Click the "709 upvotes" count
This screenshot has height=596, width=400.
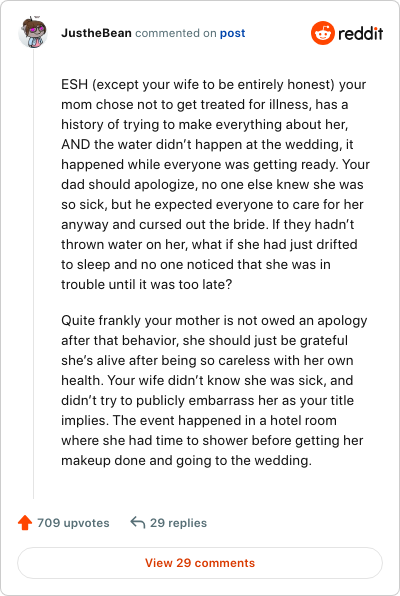click(73, 523)
